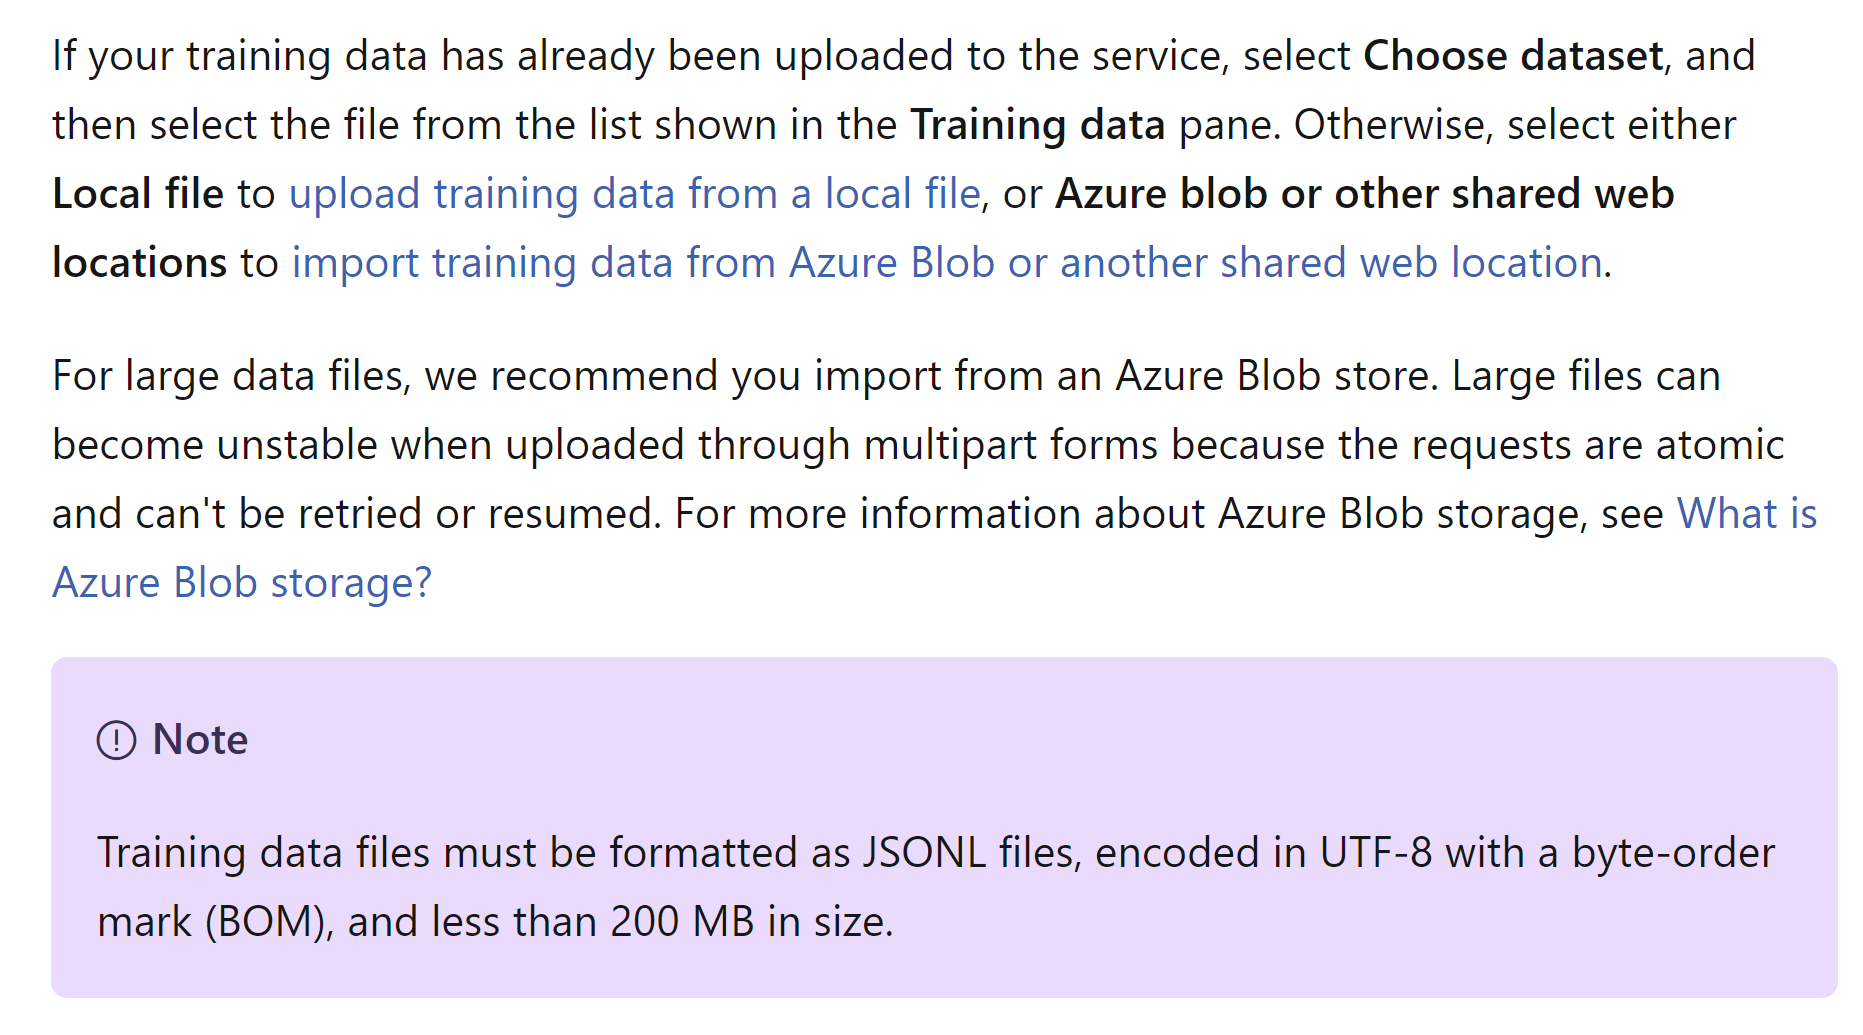
Task: Click the bold "Local file" option text
Action: (138, 194)
